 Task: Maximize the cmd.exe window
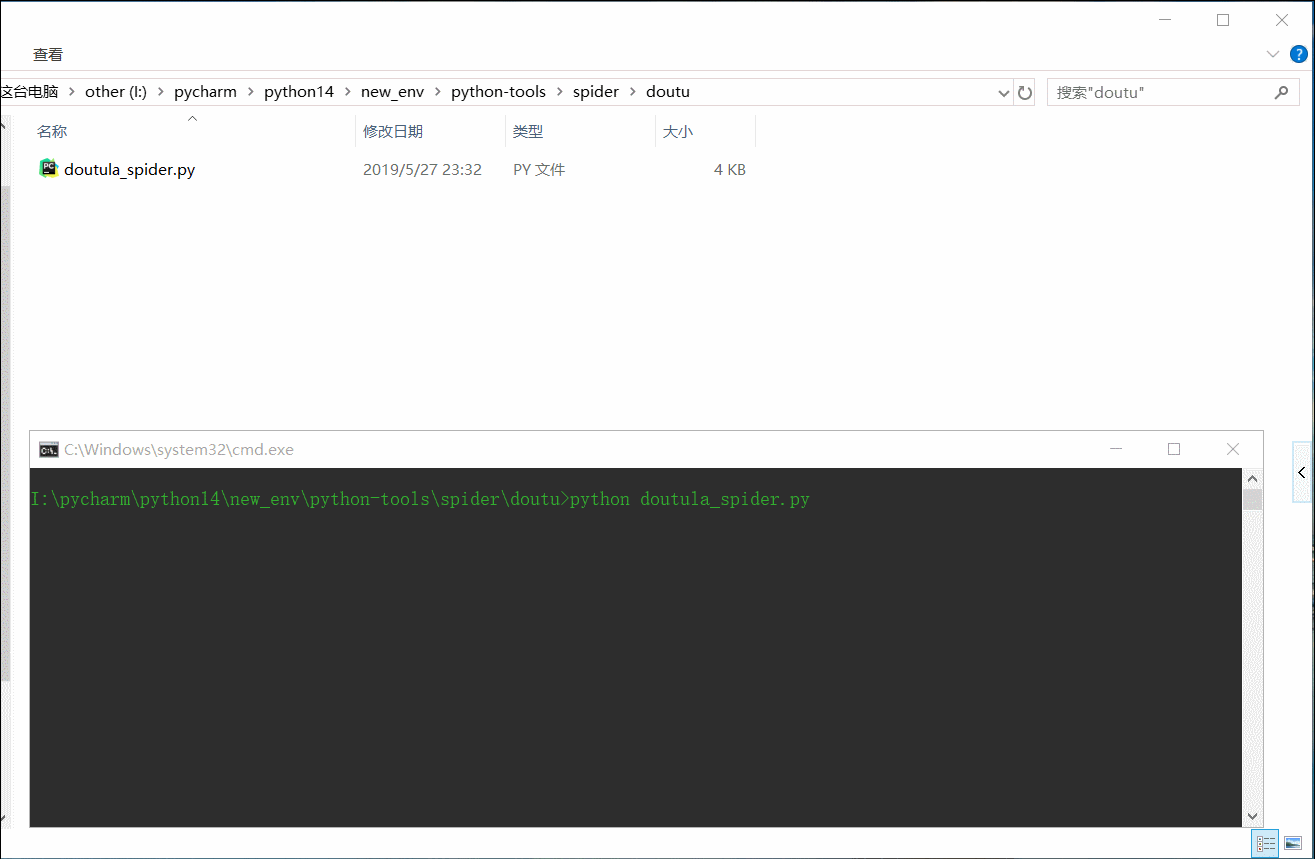1174,449
